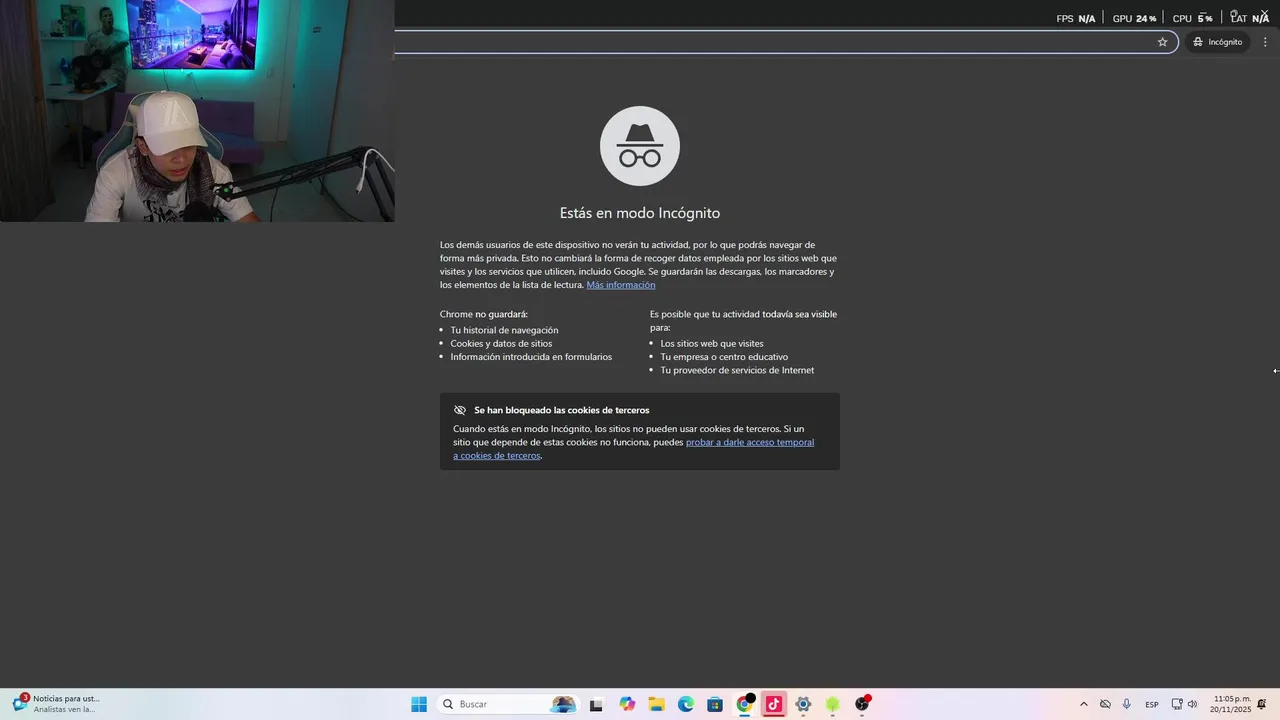
Task: Click the blocked-cookies crossed-eye icon
Action: (x=460, y=410)
